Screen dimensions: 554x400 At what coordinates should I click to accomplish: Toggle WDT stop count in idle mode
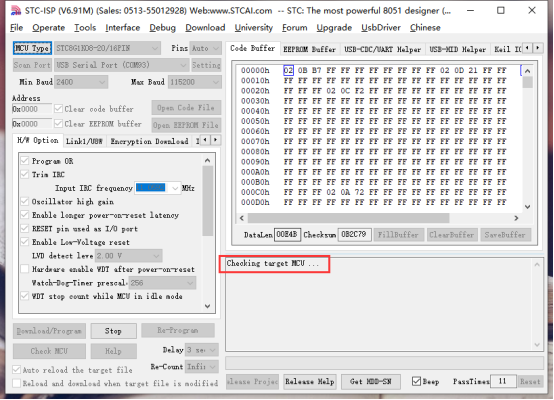(x=25, y=296)
